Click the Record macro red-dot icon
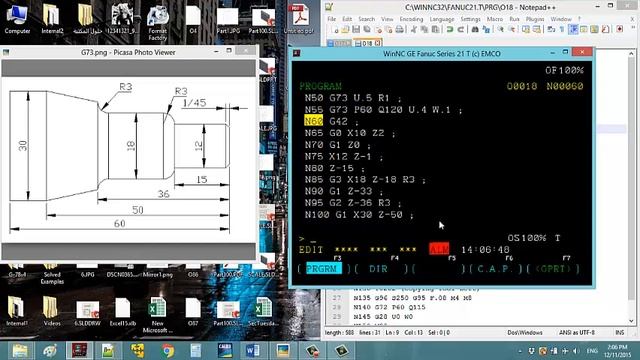 (620, 29)
